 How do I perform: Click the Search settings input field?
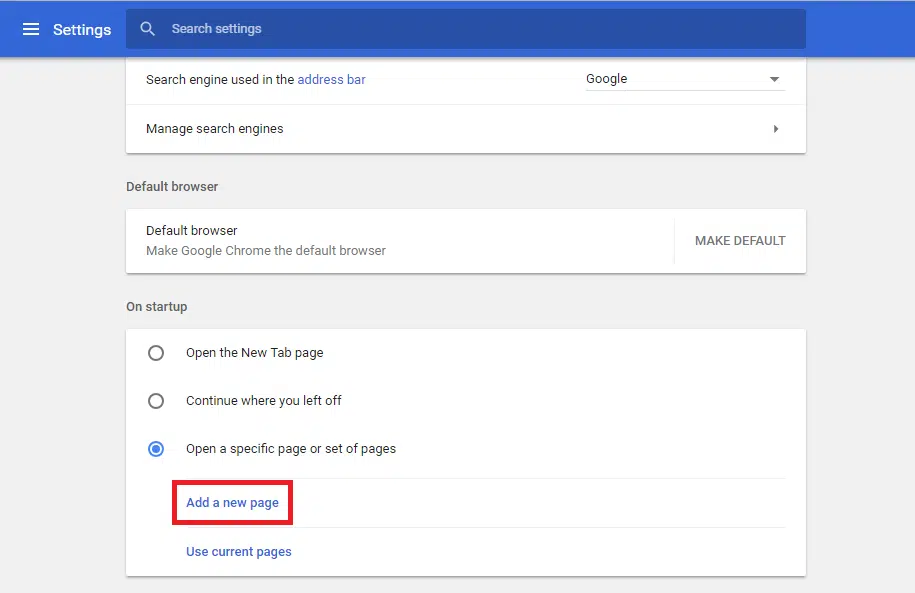click(x=300, y=29)
